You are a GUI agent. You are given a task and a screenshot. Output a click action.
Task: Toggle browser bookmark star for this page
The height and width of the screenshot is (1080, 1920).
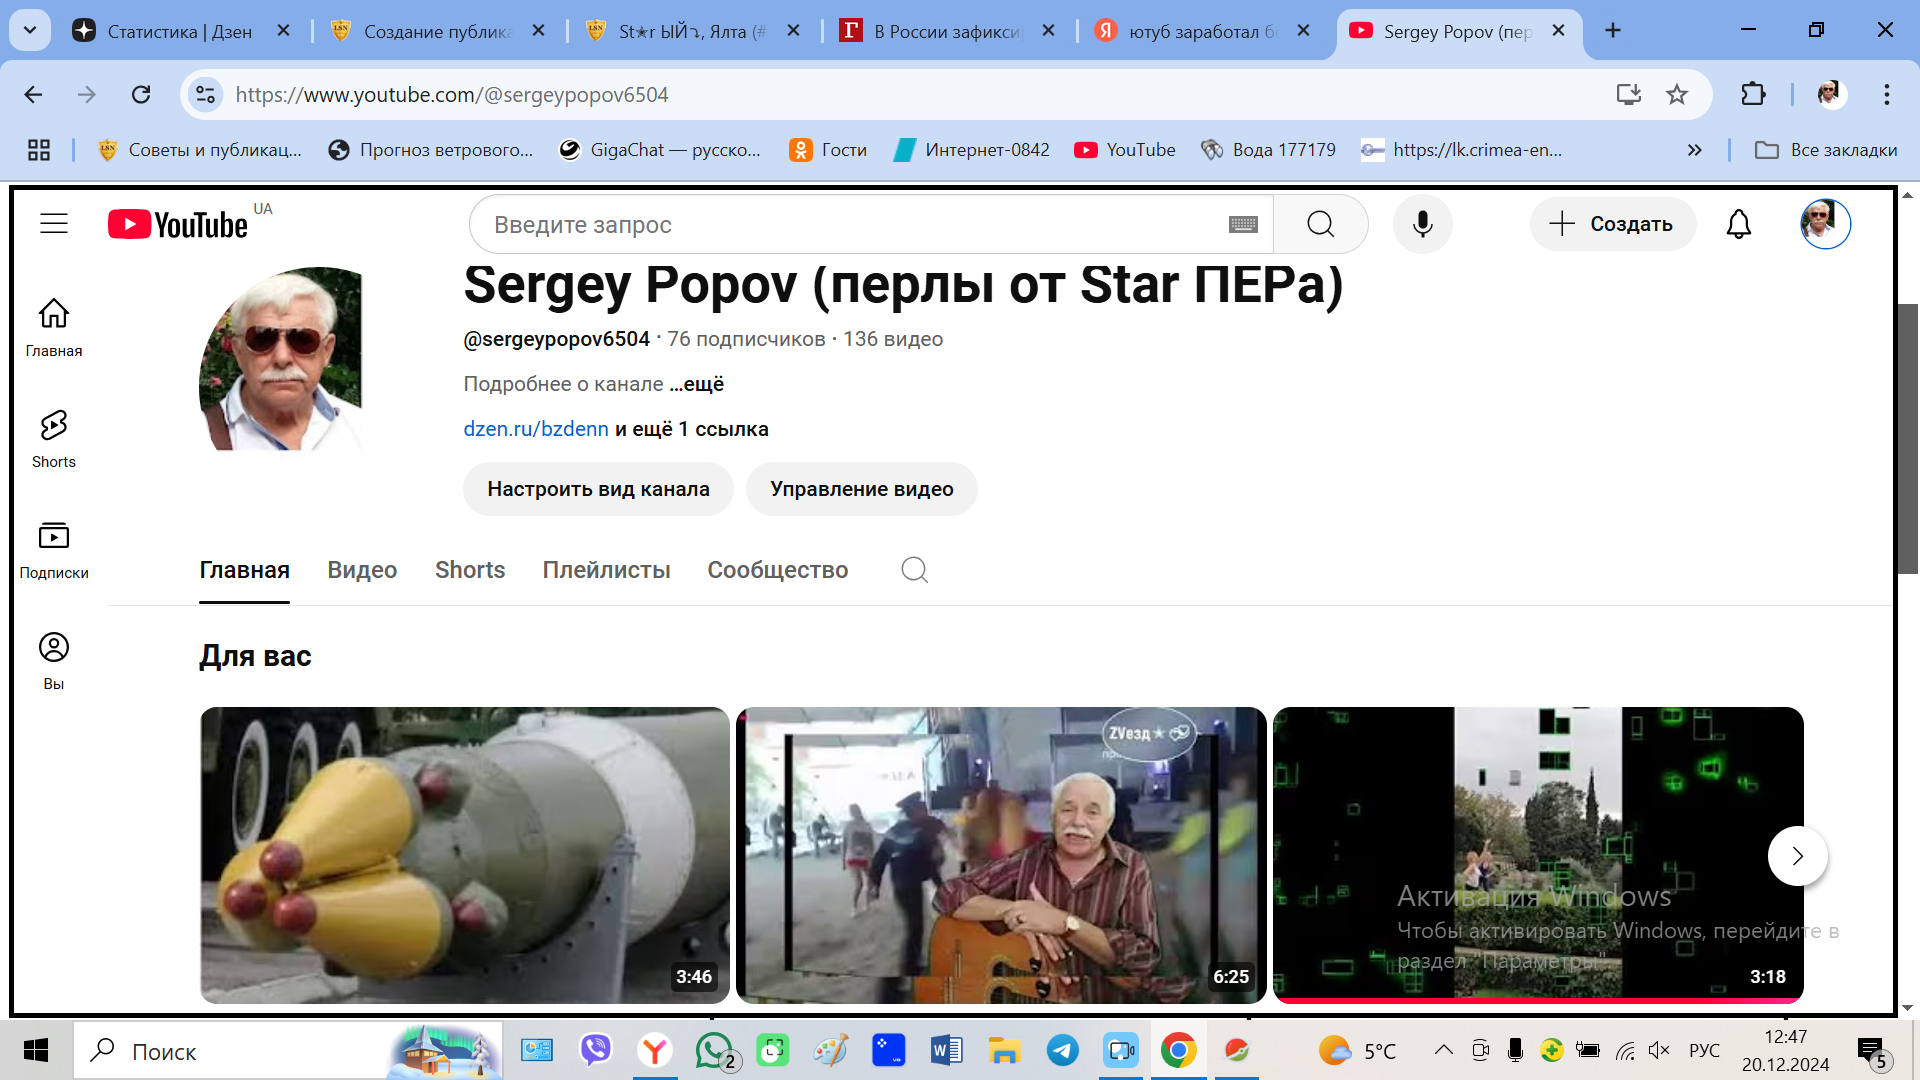pos(1677,94)
